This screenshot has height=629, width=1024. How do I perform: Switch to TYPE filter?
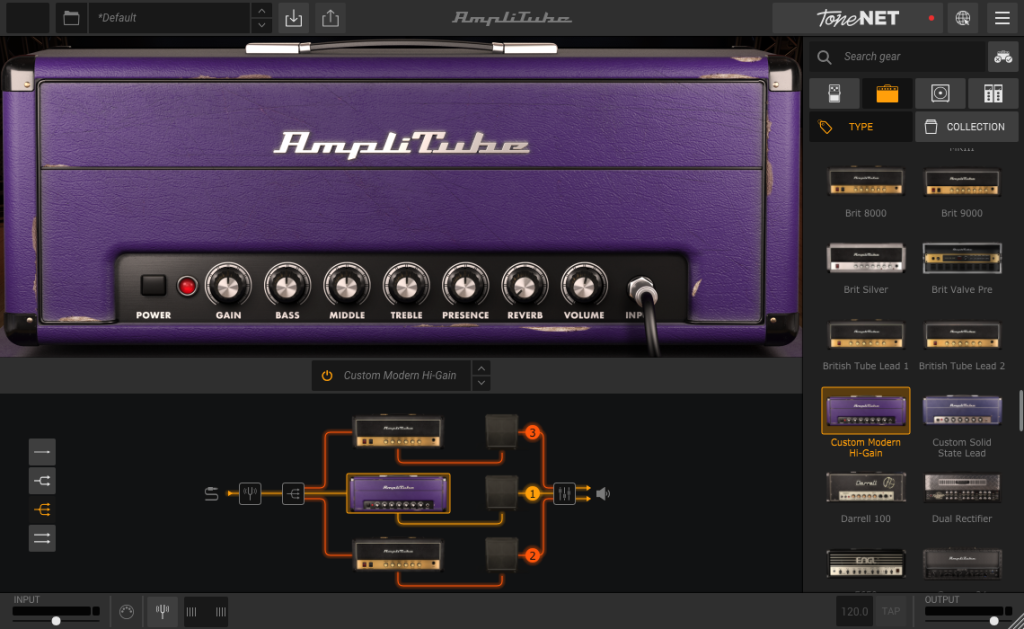pyautogui.click(x=861, y=127)
